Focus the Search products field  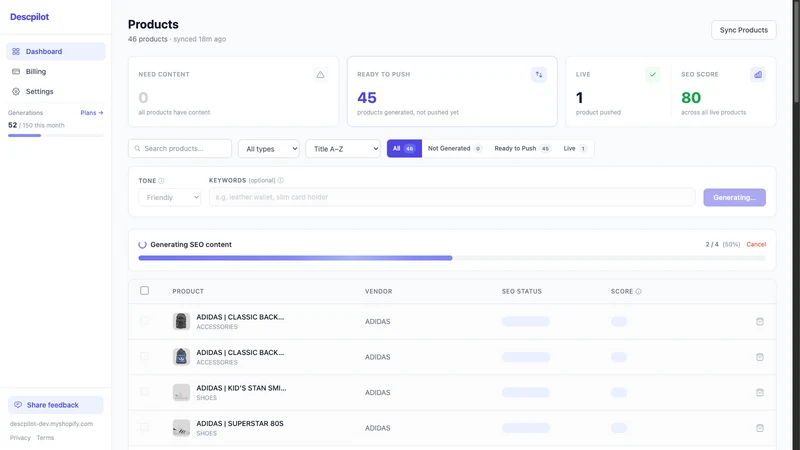click(180, 148)
